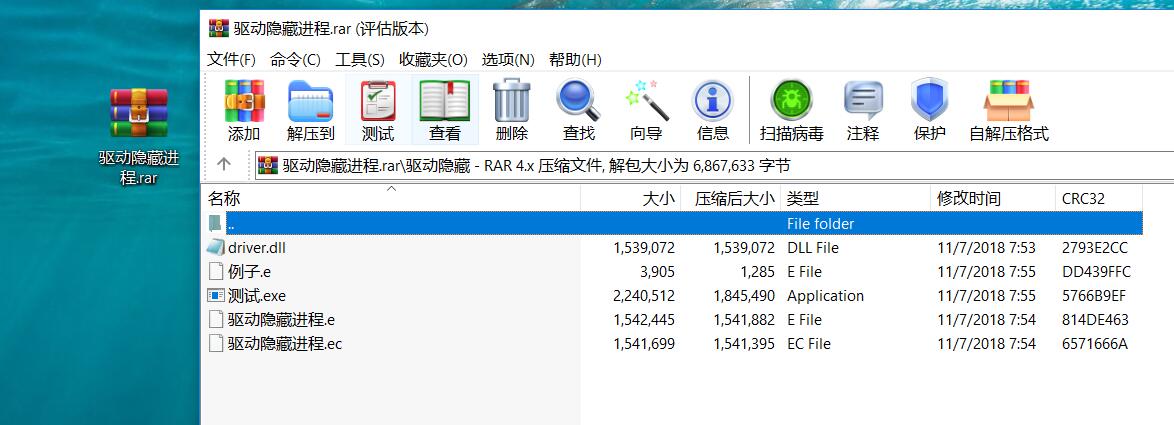
Task: Select the 驱动隐藏进程.ec file name
Action: pyautogui.click(x=285, y=343)
